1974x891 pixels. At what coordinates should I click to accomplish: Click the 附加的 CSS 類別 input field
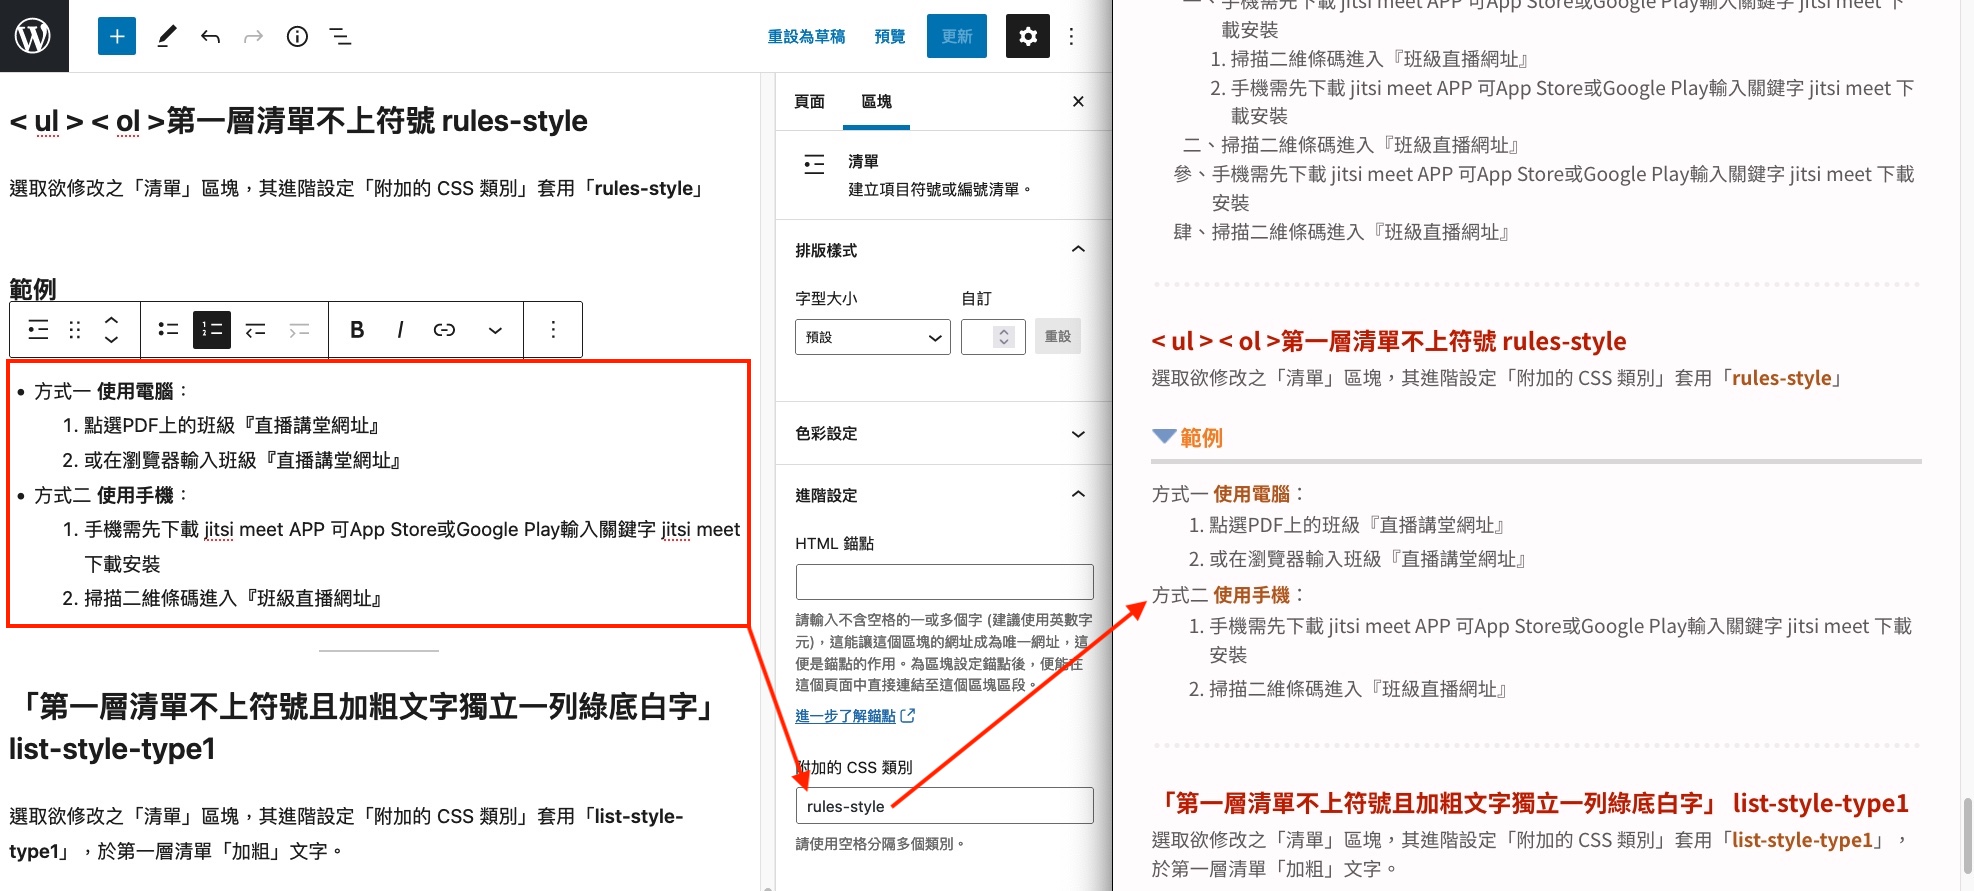point(944,805)
